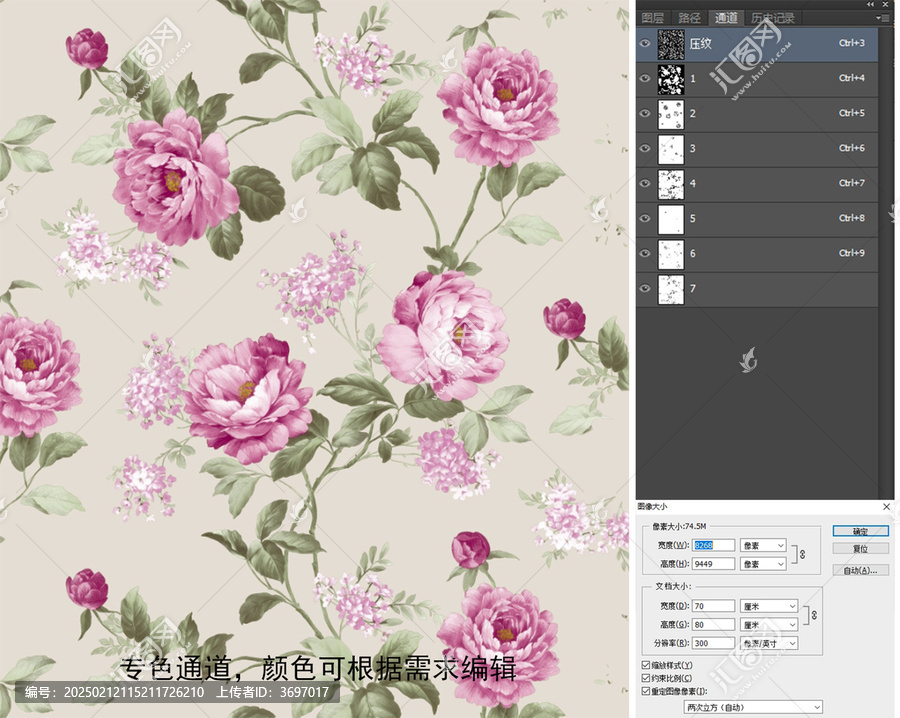Viewport: 900px width, 718px height.
Task: Select channel 3 thumbnail
Action: [671, 149]
